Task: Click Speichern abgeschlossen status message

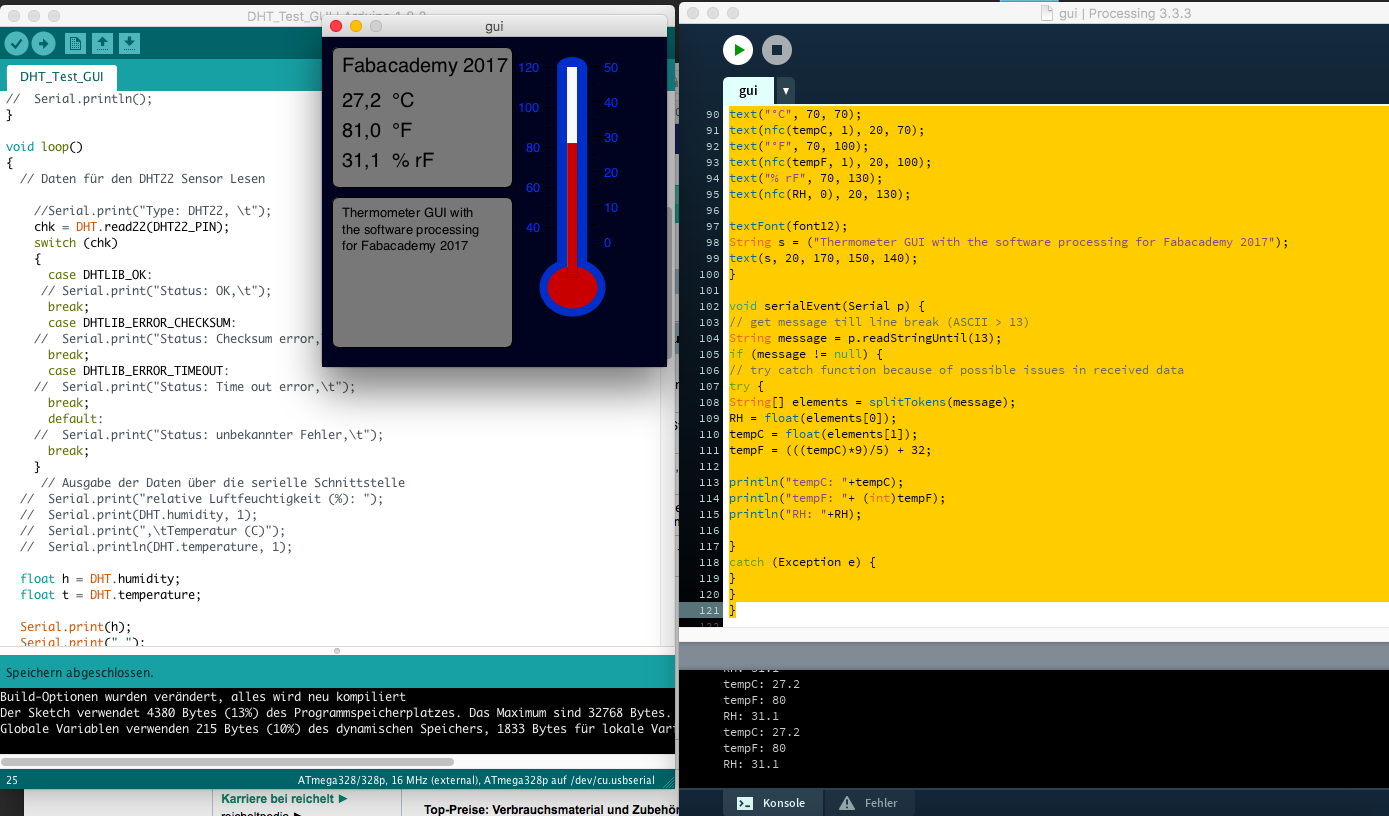Action: click(x=80, y=673)
